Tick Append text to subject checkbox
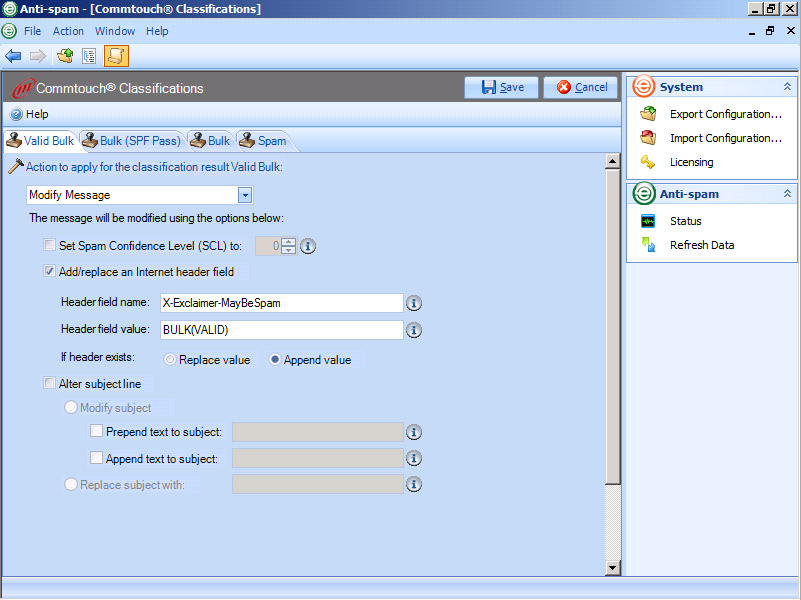The image size is (801, 600). click(96, 458)
